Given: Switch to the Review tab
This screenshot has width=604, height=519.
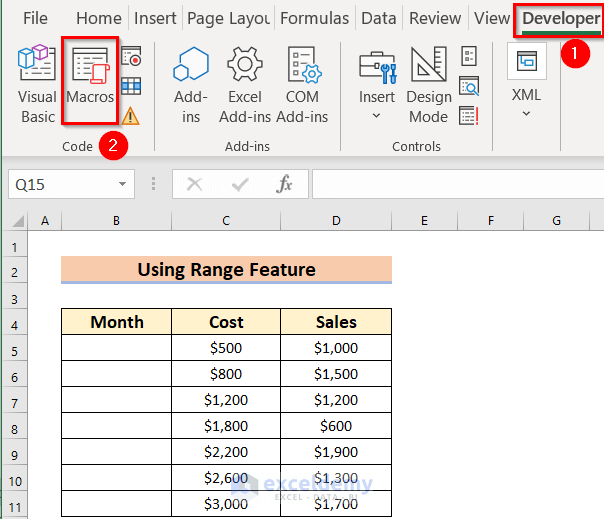Looking at the screenshot, I should point(435,18).
